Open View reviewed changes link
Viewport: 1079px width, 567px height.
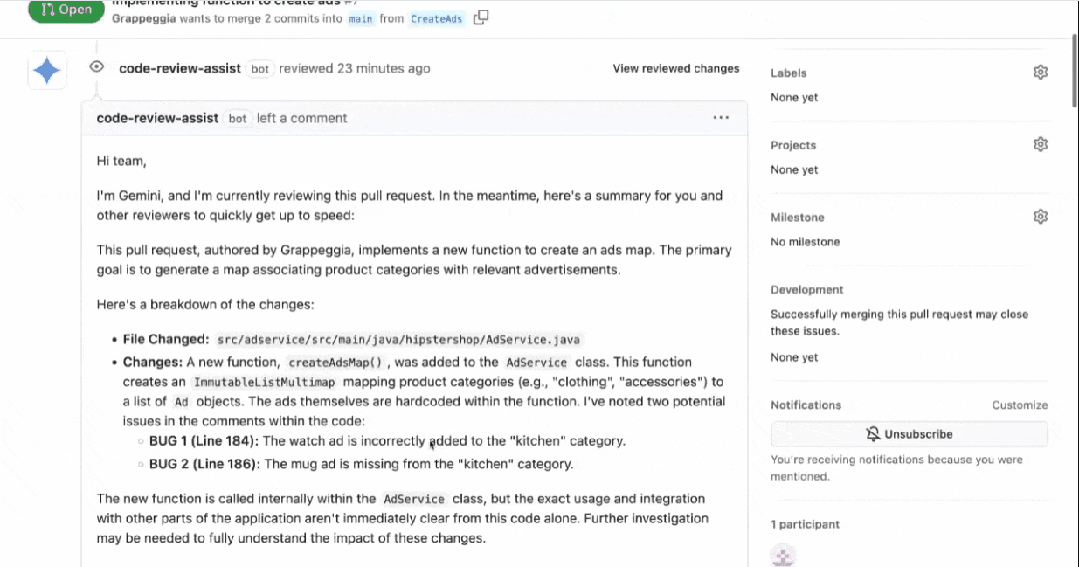676,69
